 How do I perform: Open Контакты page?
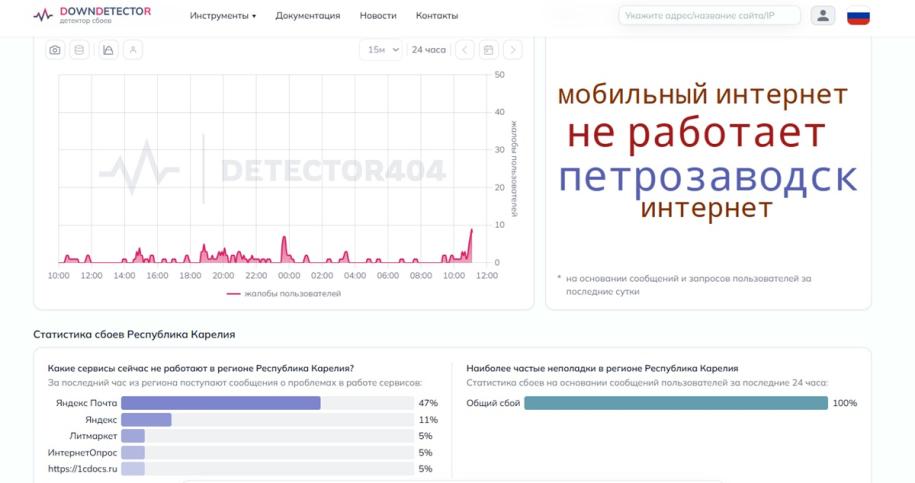(436, 16)
